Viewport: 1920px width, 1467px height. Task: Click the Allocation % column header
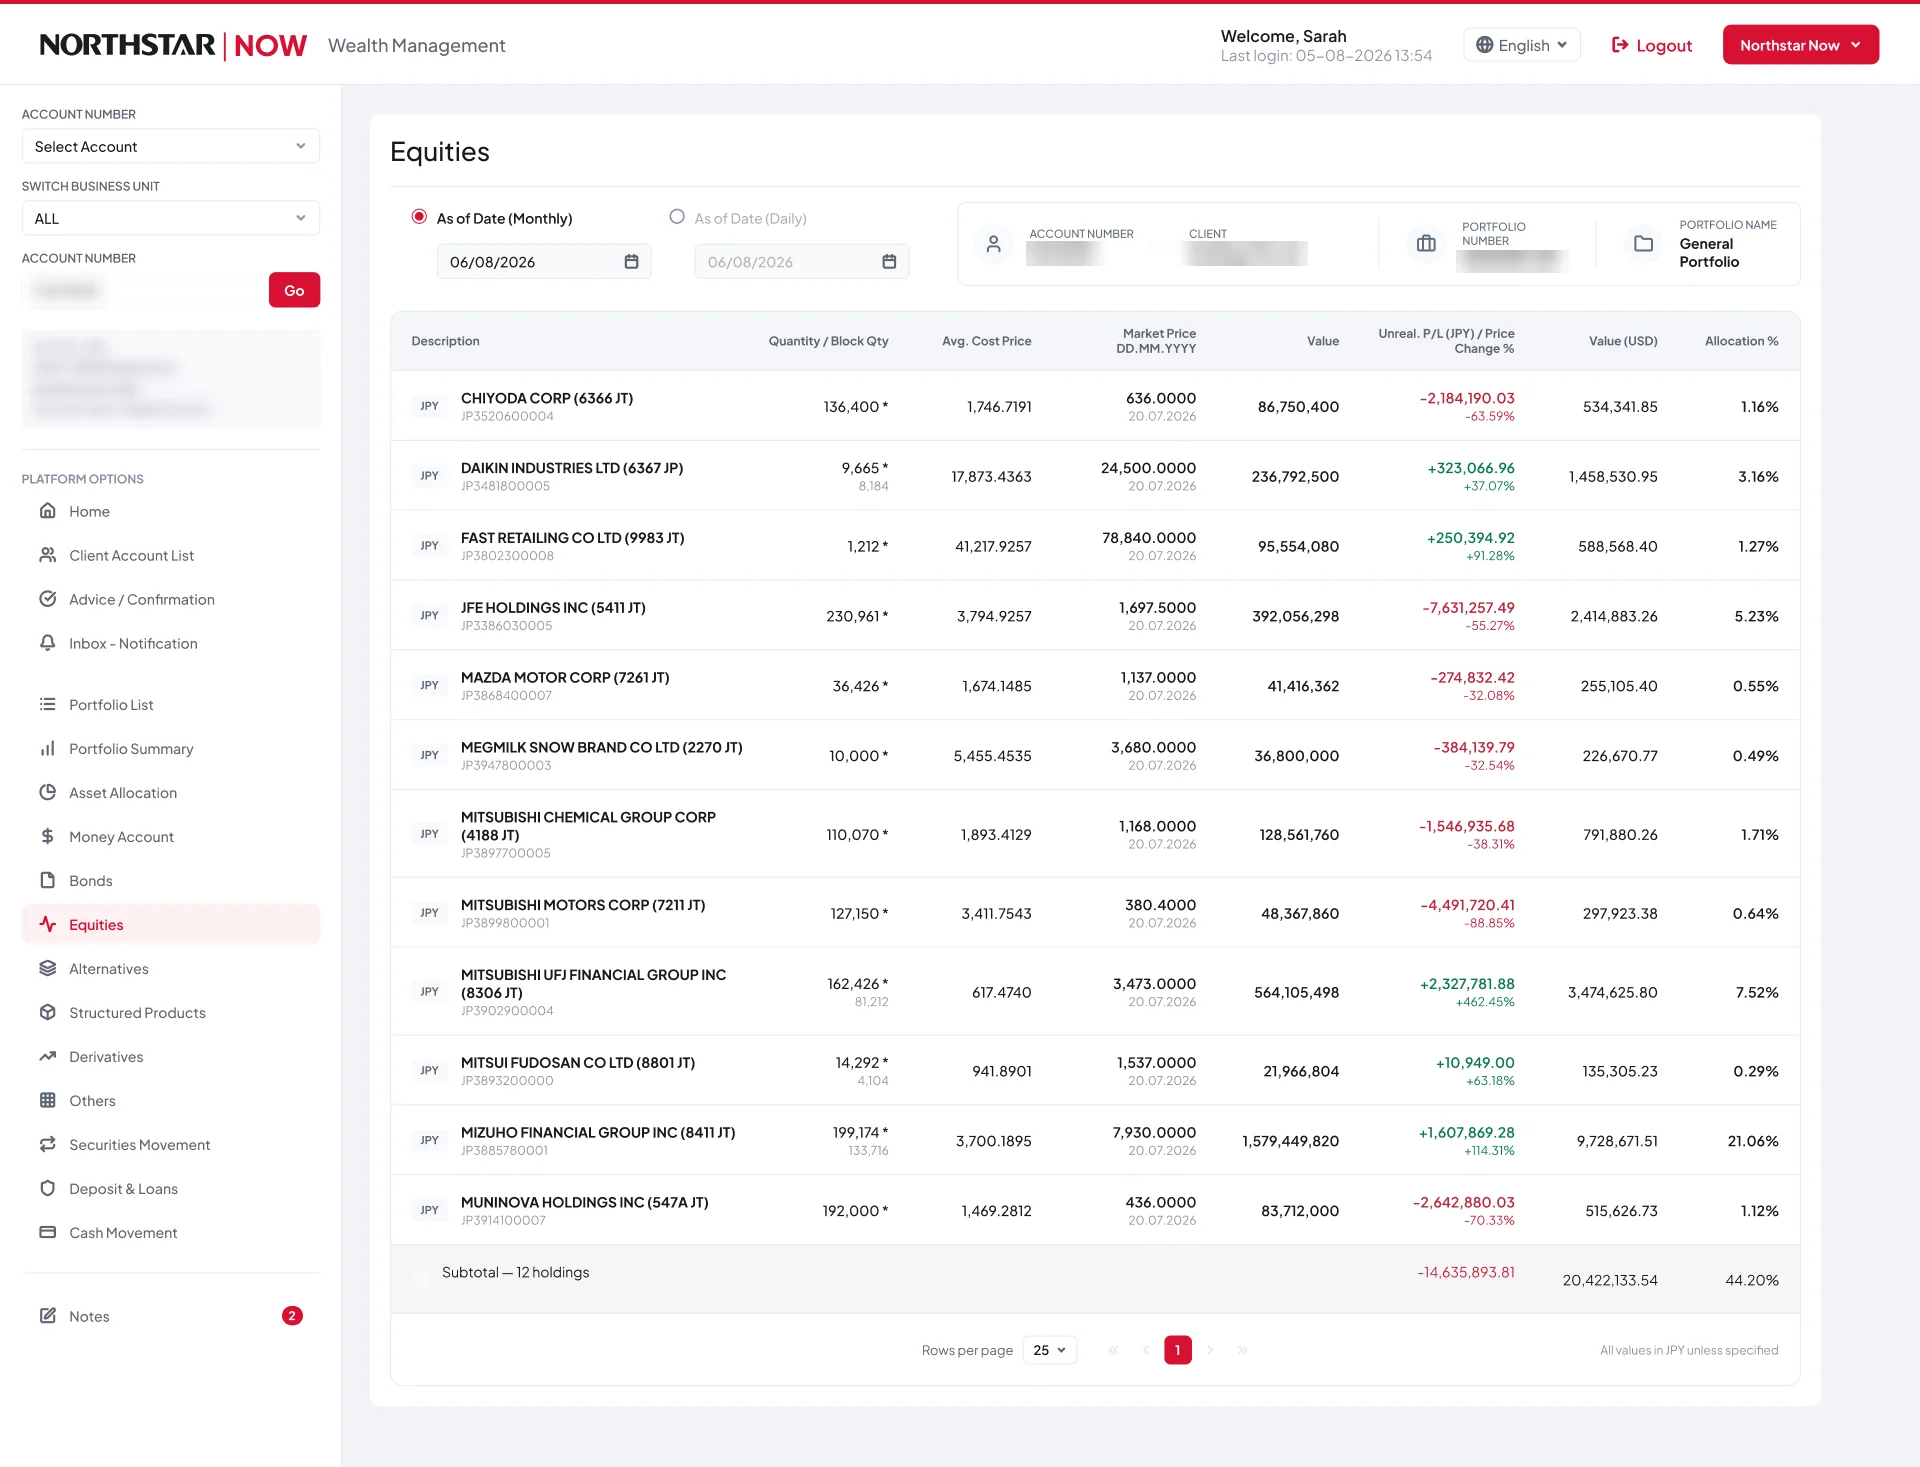coord(1741,341)
